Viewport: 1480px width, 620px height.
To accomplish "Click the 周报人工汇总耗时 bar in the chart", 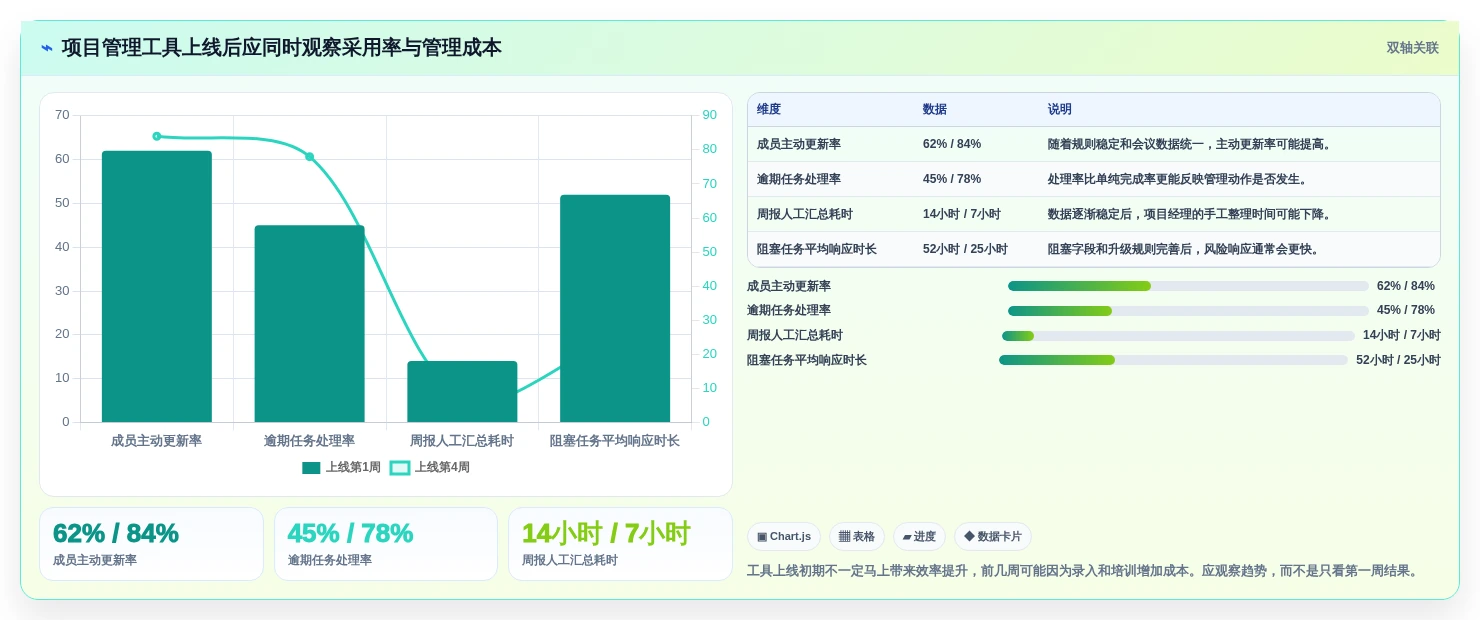I will (x=462, y=391).
